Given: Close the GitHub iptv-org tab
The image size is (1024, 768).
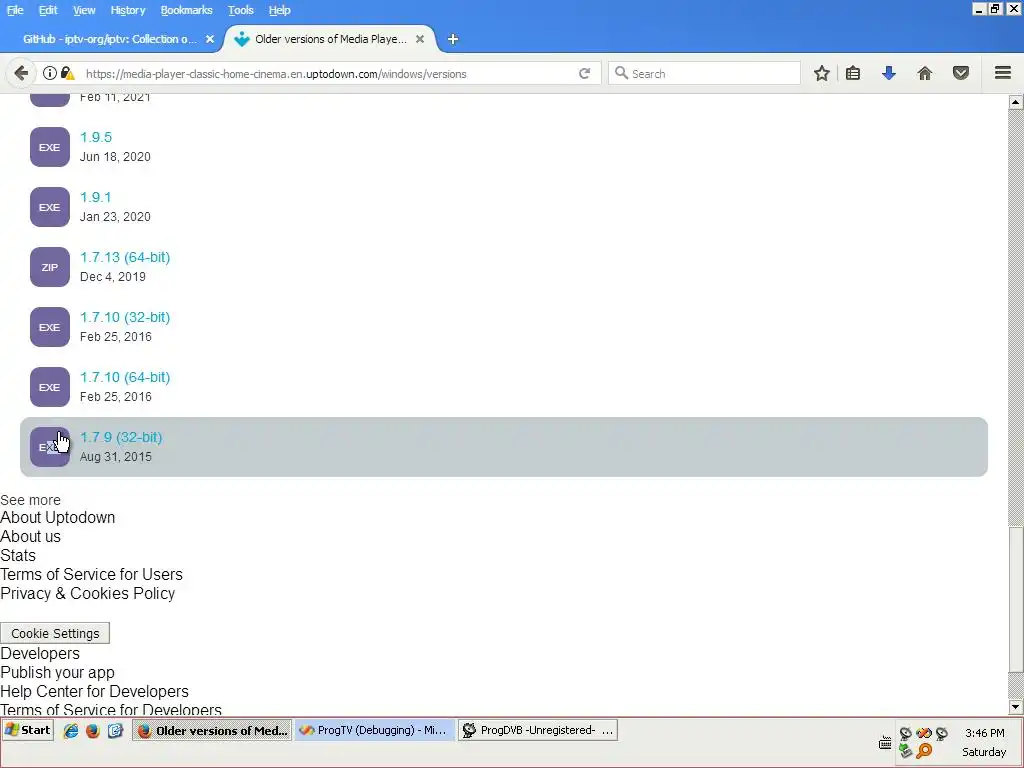Looking at the screenshot, I should 210,39.
